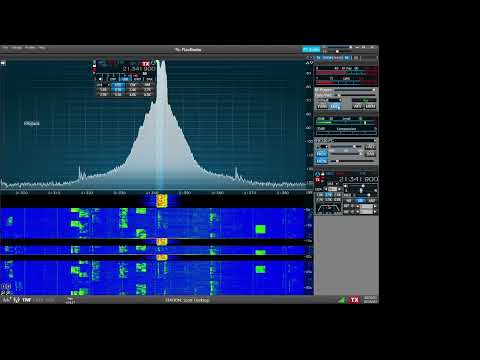The image size is (480, 360).
Task: Toggle the RIT button
Action: pos(347,206)
